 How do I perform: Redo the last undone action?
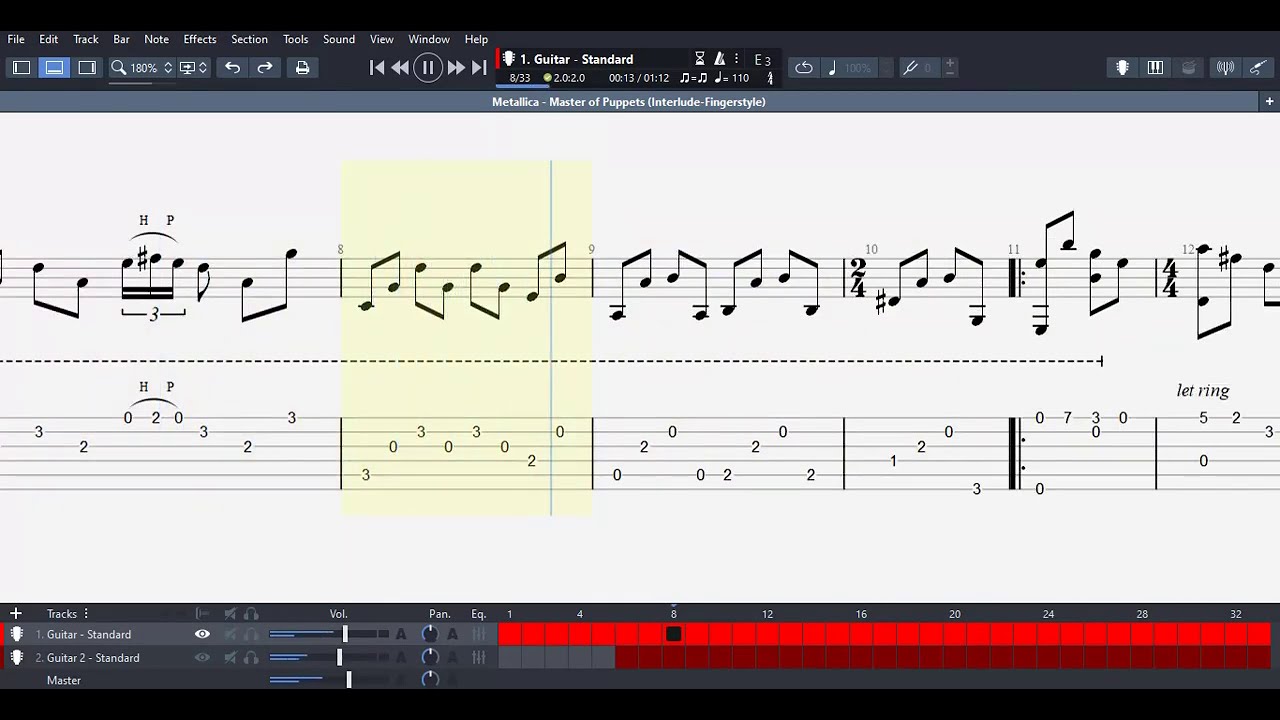265,68
